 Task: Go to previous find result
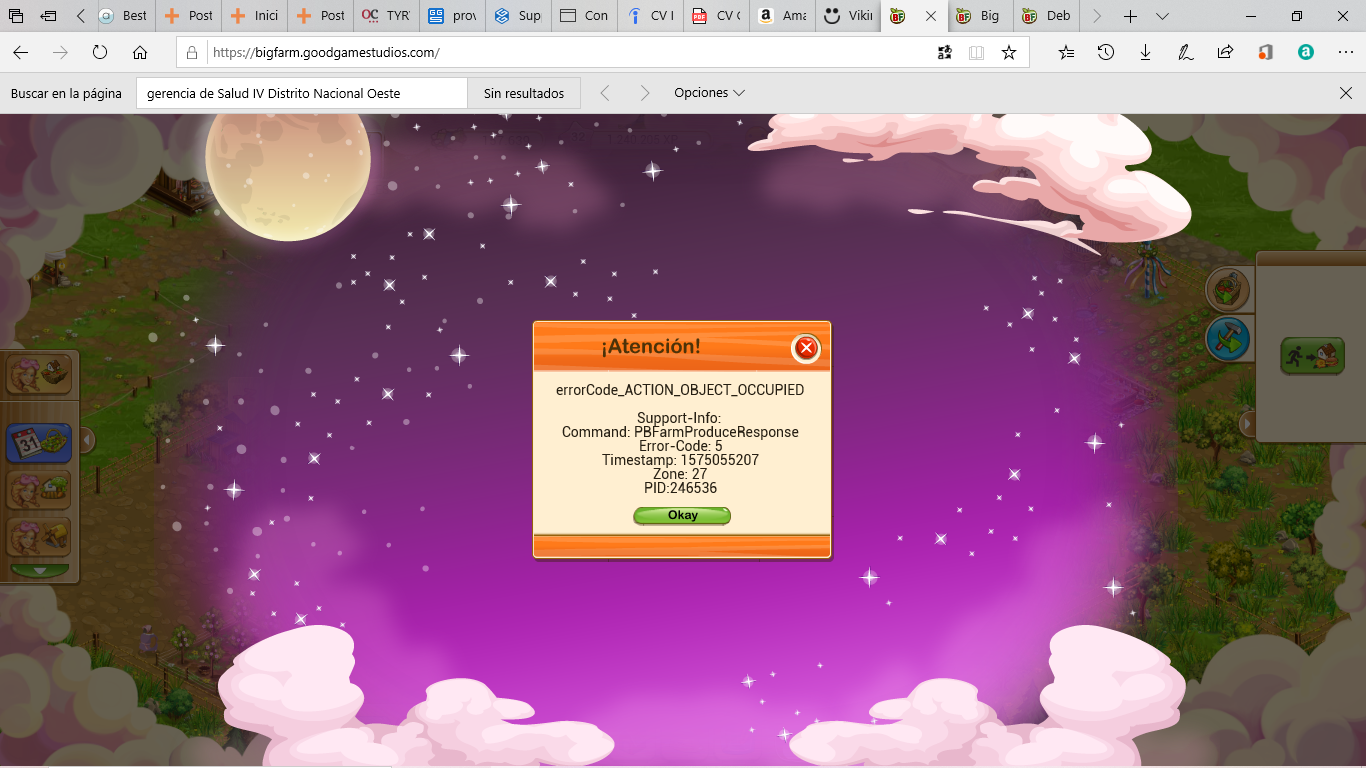pyautogui.click(x=605, y=93)
